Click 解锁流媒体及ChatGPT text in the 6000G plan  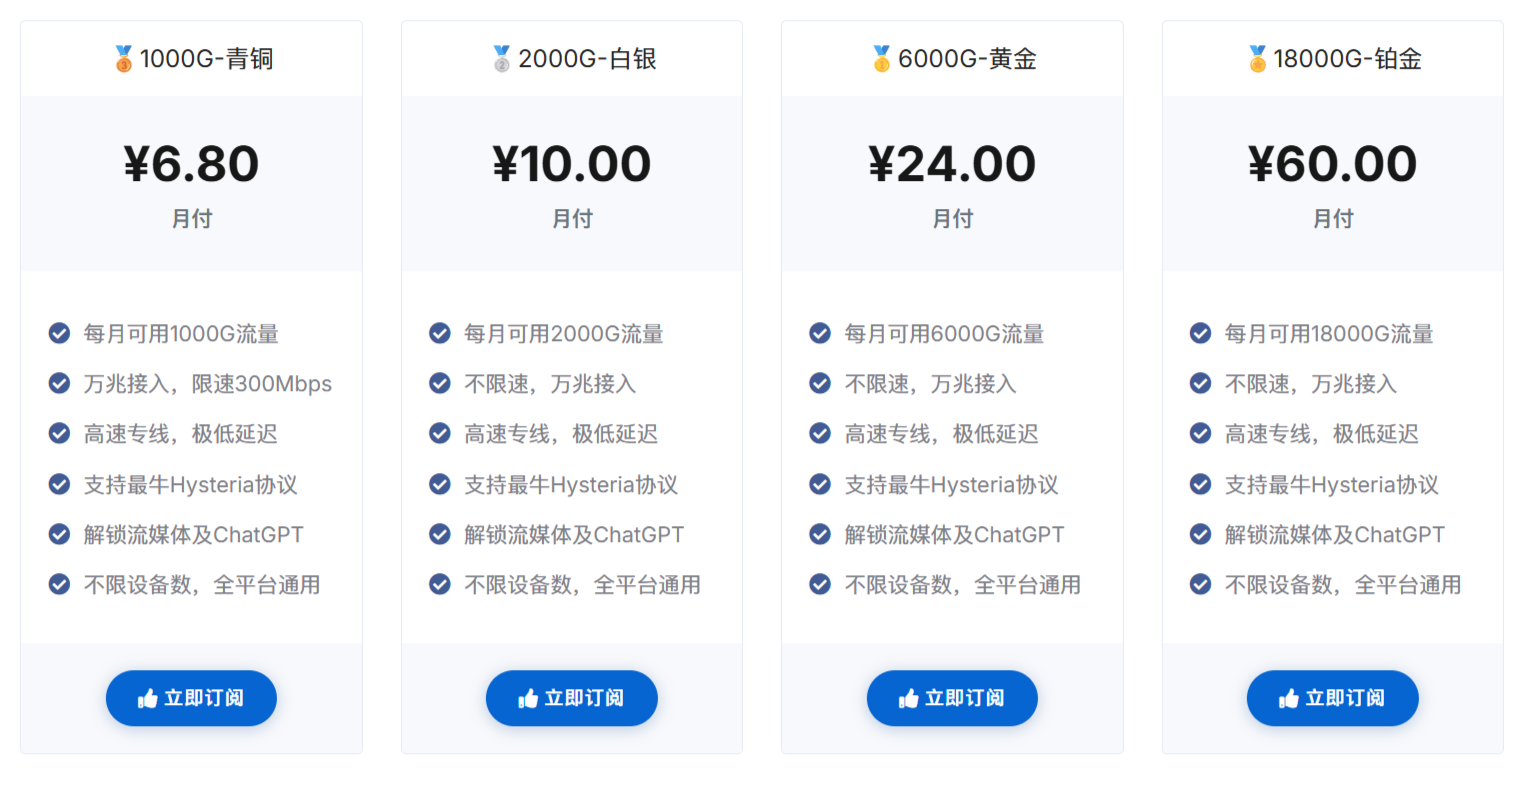(954, 535)
